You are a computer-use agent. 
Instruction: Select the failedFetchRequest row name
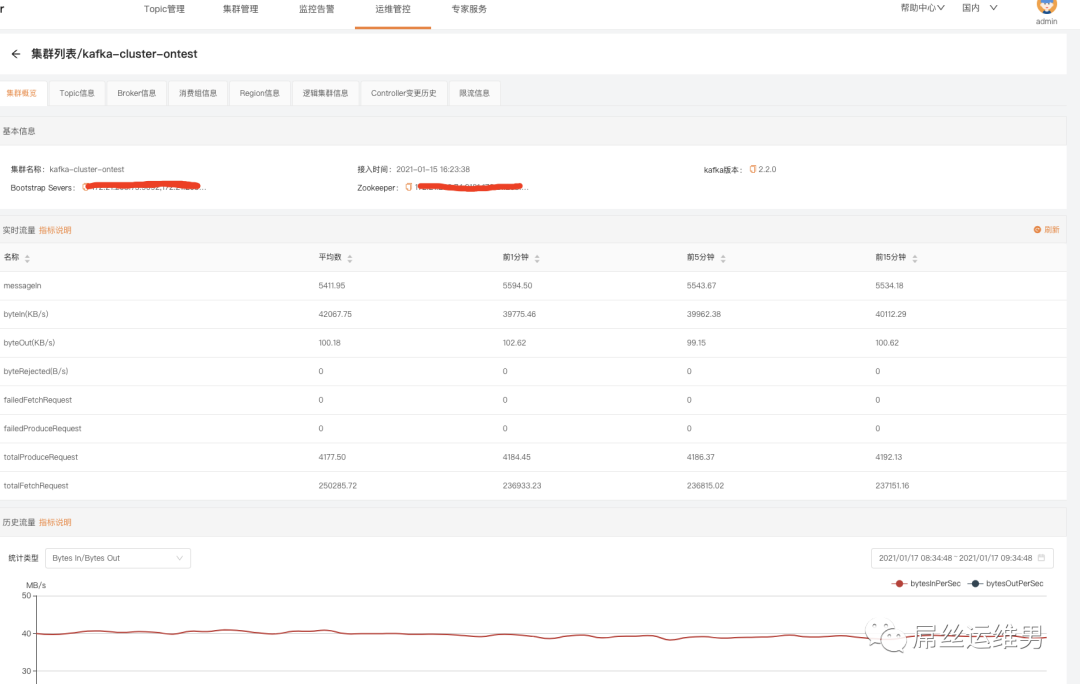coord(38,400)
